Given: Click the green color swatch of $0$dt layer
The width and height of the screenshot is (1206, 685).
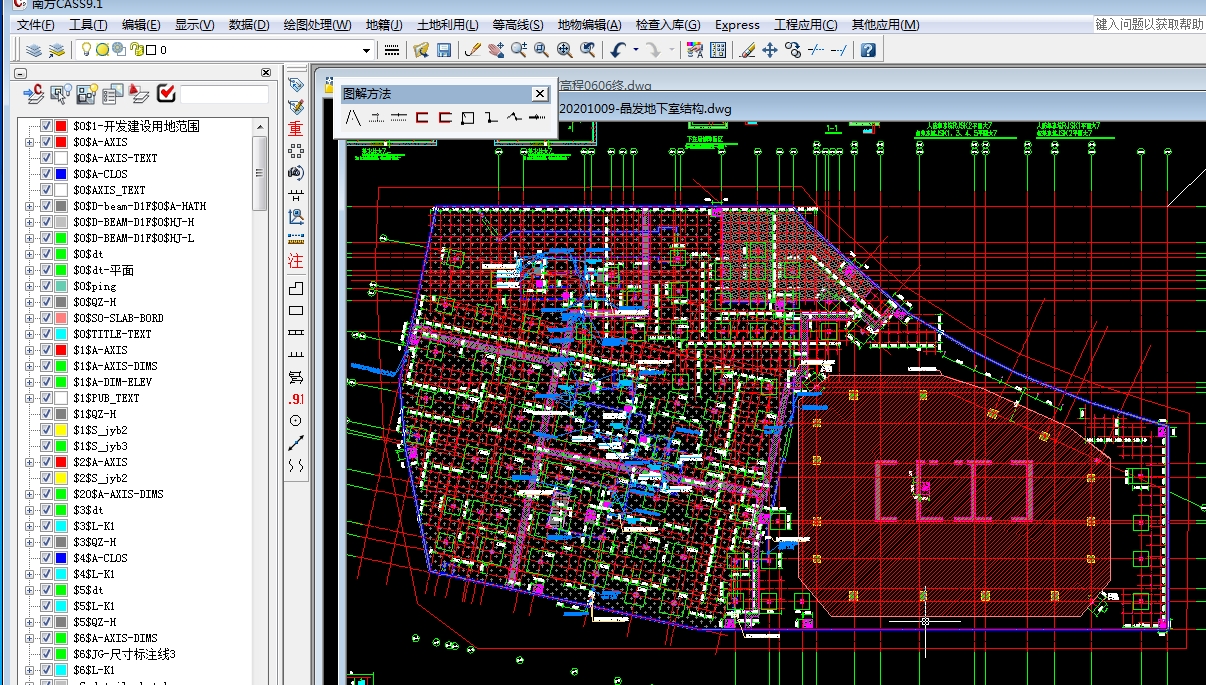Looking at the screenshot, I should (61, 254).
